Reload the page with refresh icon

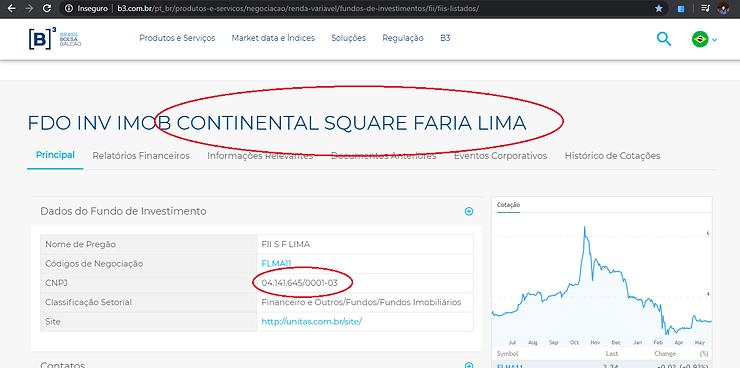[47, 8]
